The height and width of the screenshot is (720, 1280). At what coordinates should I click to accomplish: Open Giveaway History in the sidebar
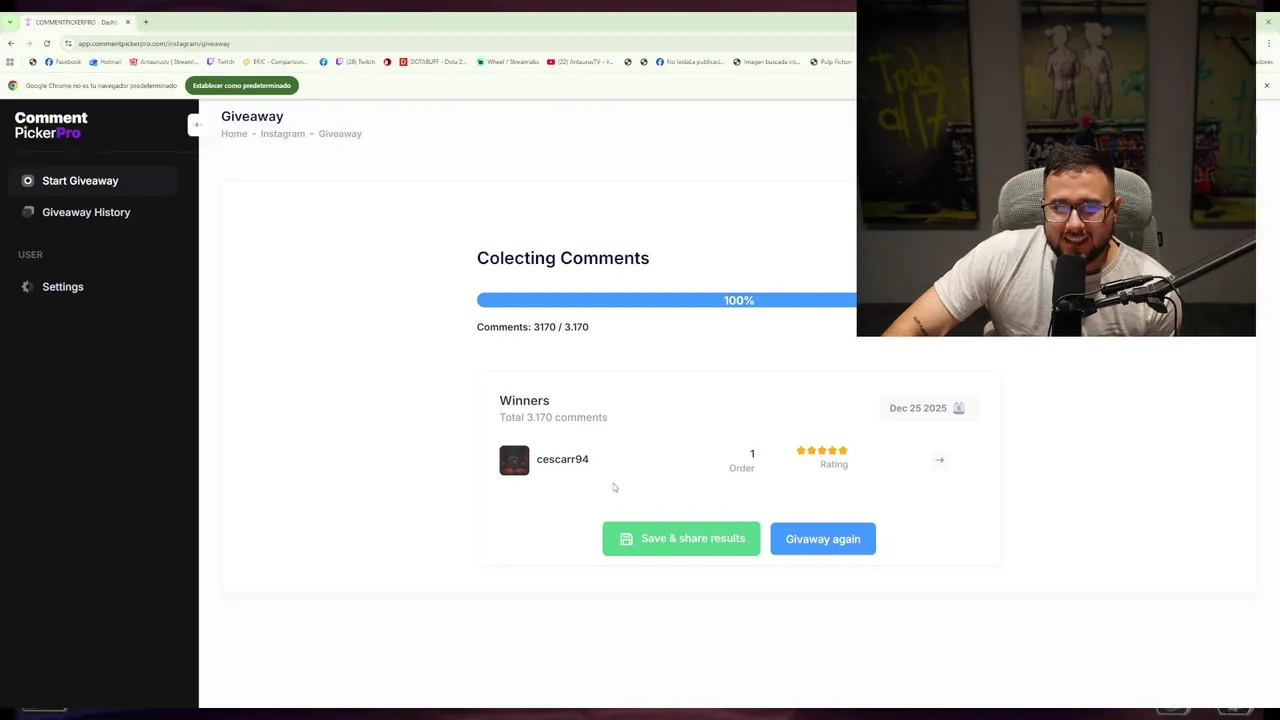click(86, 212)
